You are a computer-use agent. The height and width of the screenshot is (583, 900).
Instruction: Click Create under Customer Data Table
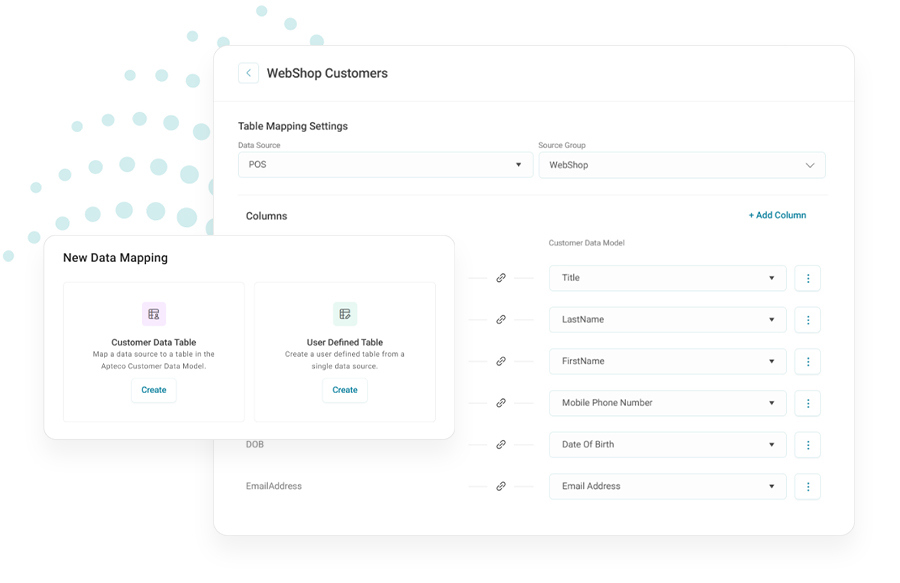point(153,390)
